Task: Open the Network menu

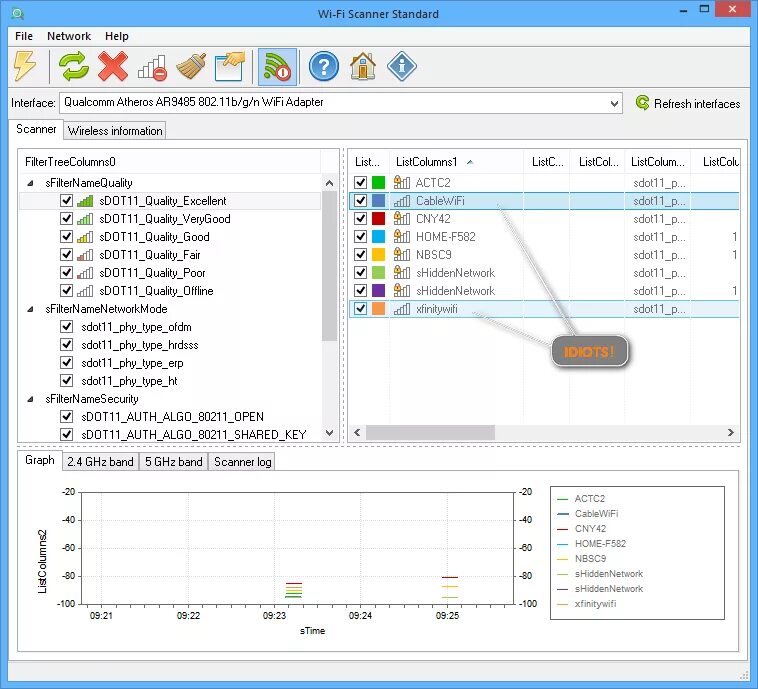Action: [x=69, y=36]
